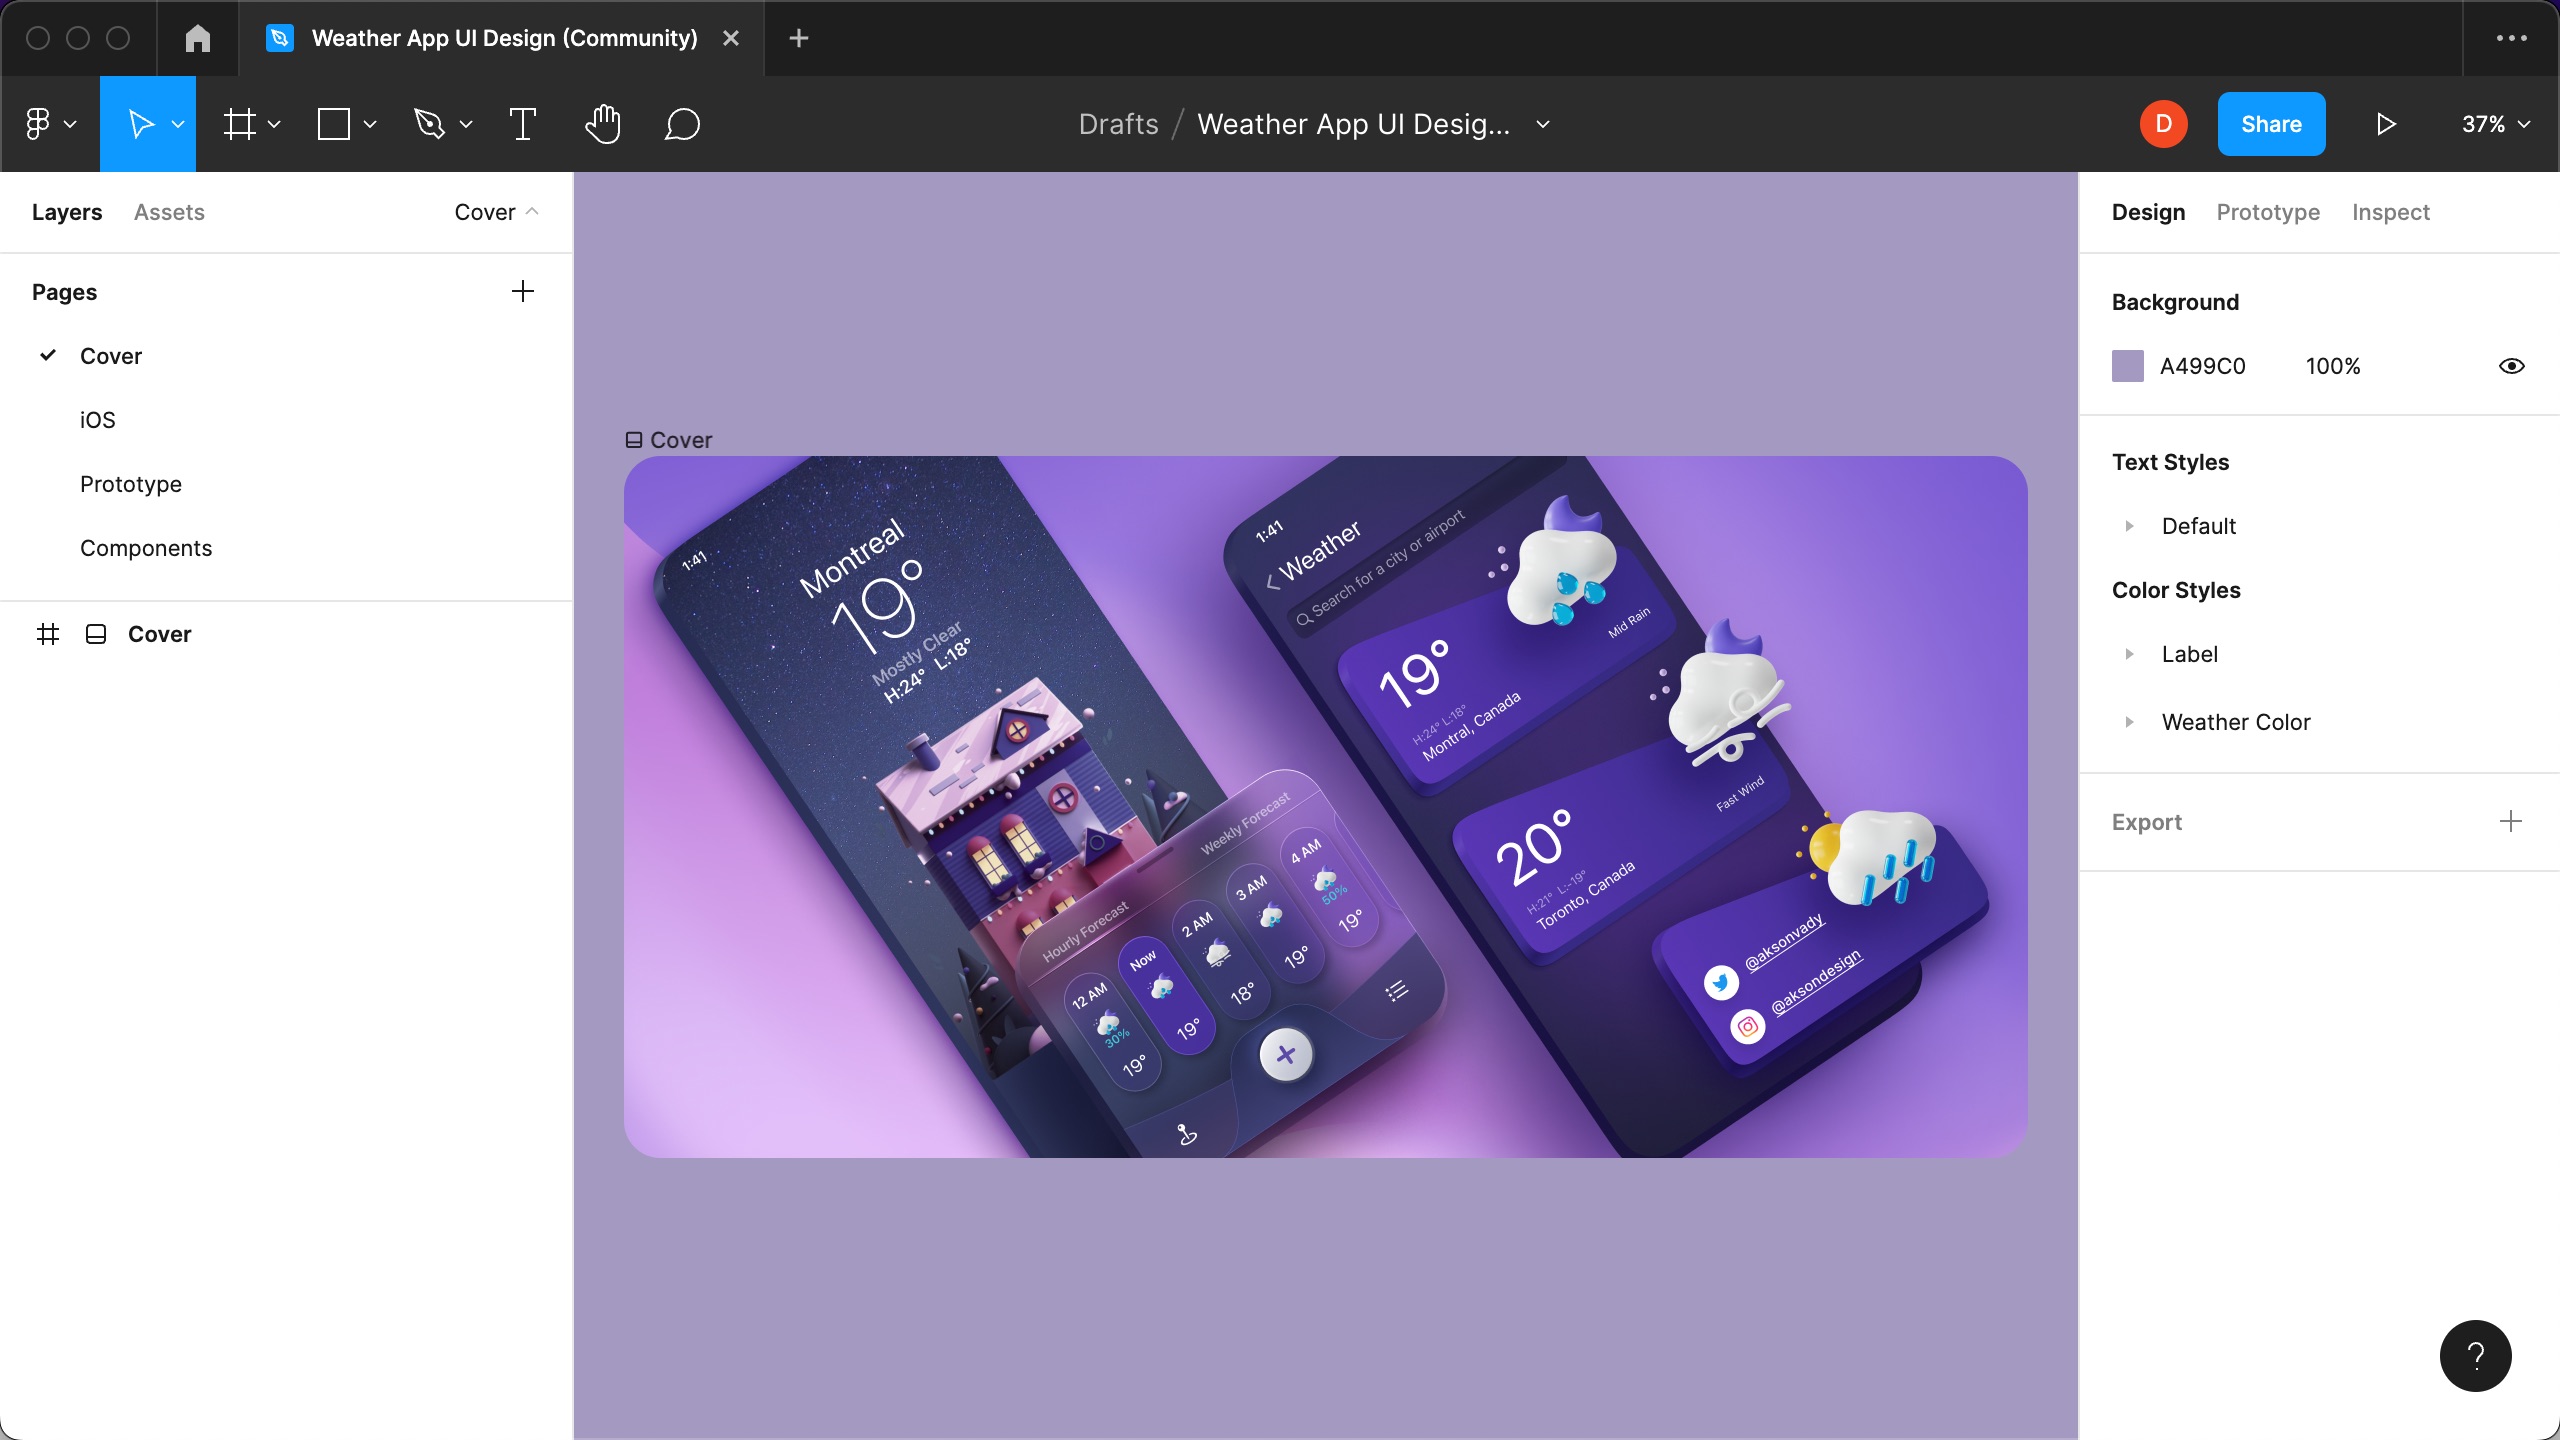Open the 37% zoom dropdown
The width and height of the screenshot is (2560, 1440).
point(2495,124)
